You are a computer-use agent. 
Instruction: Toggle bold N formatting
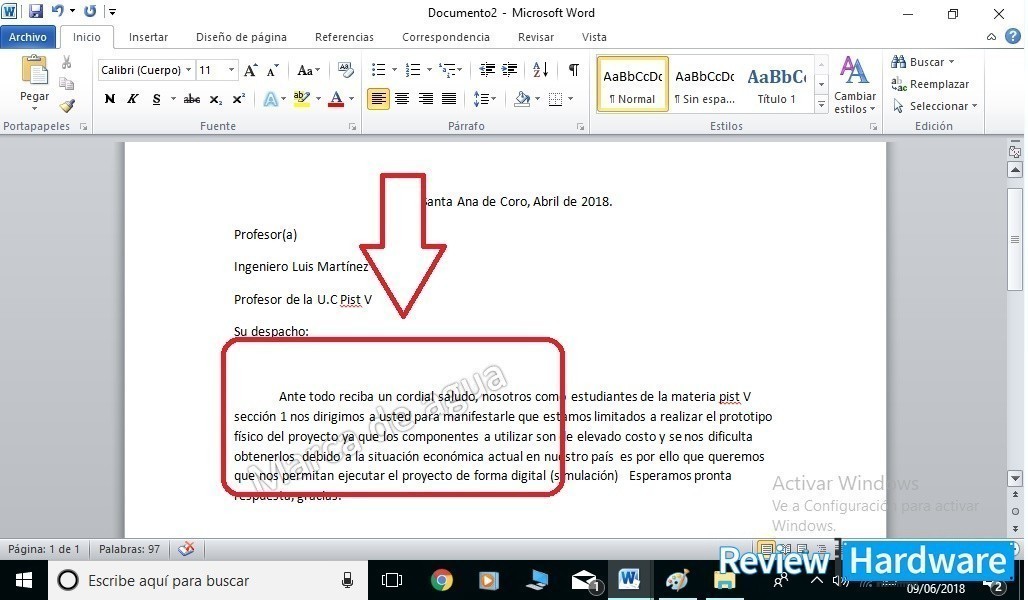[110, 99]
